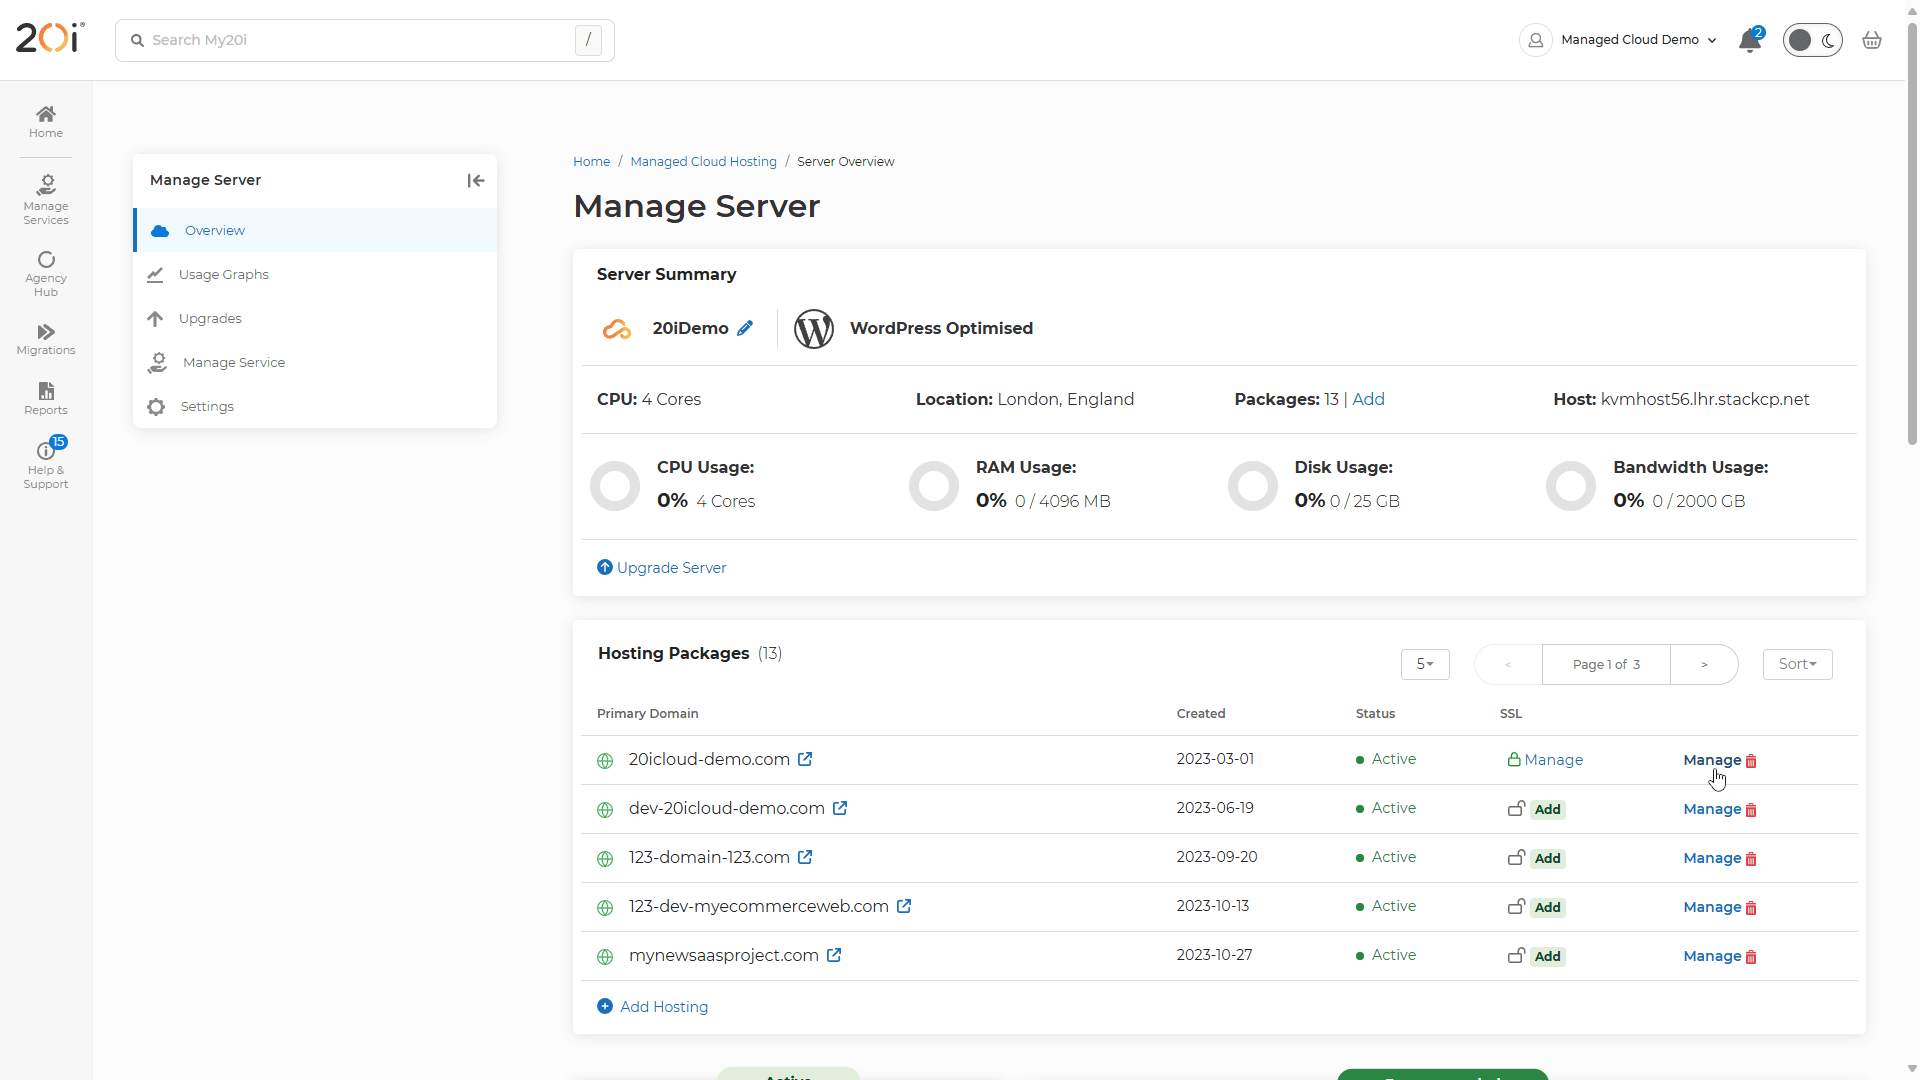Click Page 1 of 3 indicator
Screen dimensions: 1920x1080
click(1606, 664)
